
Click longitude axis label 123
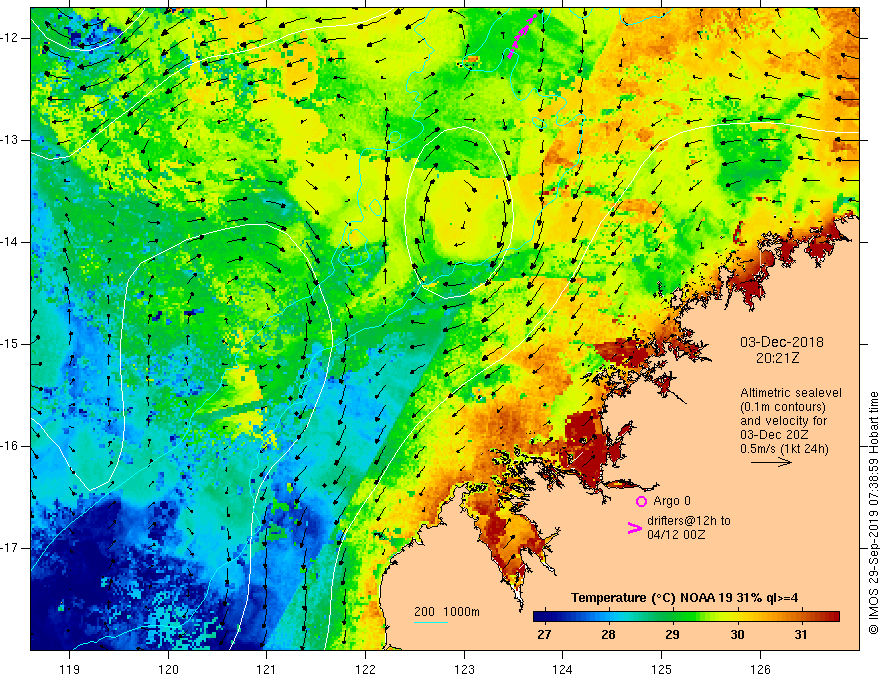(x=464, y=669)
